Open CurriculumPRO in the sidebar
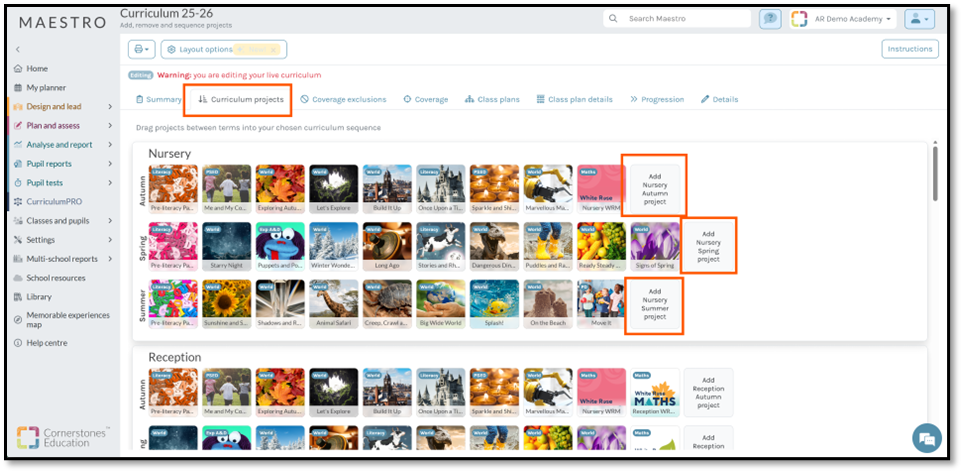 54,201
